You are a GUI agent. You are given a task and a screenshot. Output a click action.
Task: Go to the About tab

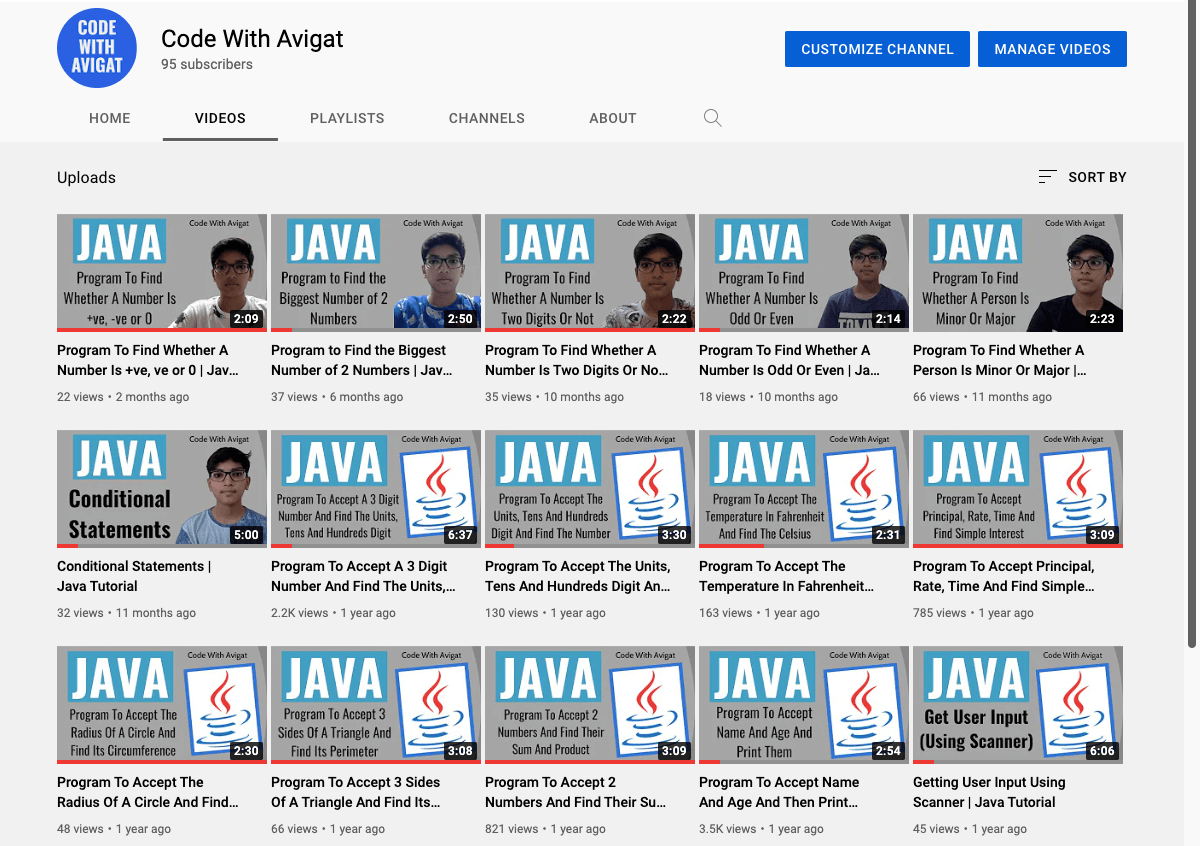(x=612, y=118)
